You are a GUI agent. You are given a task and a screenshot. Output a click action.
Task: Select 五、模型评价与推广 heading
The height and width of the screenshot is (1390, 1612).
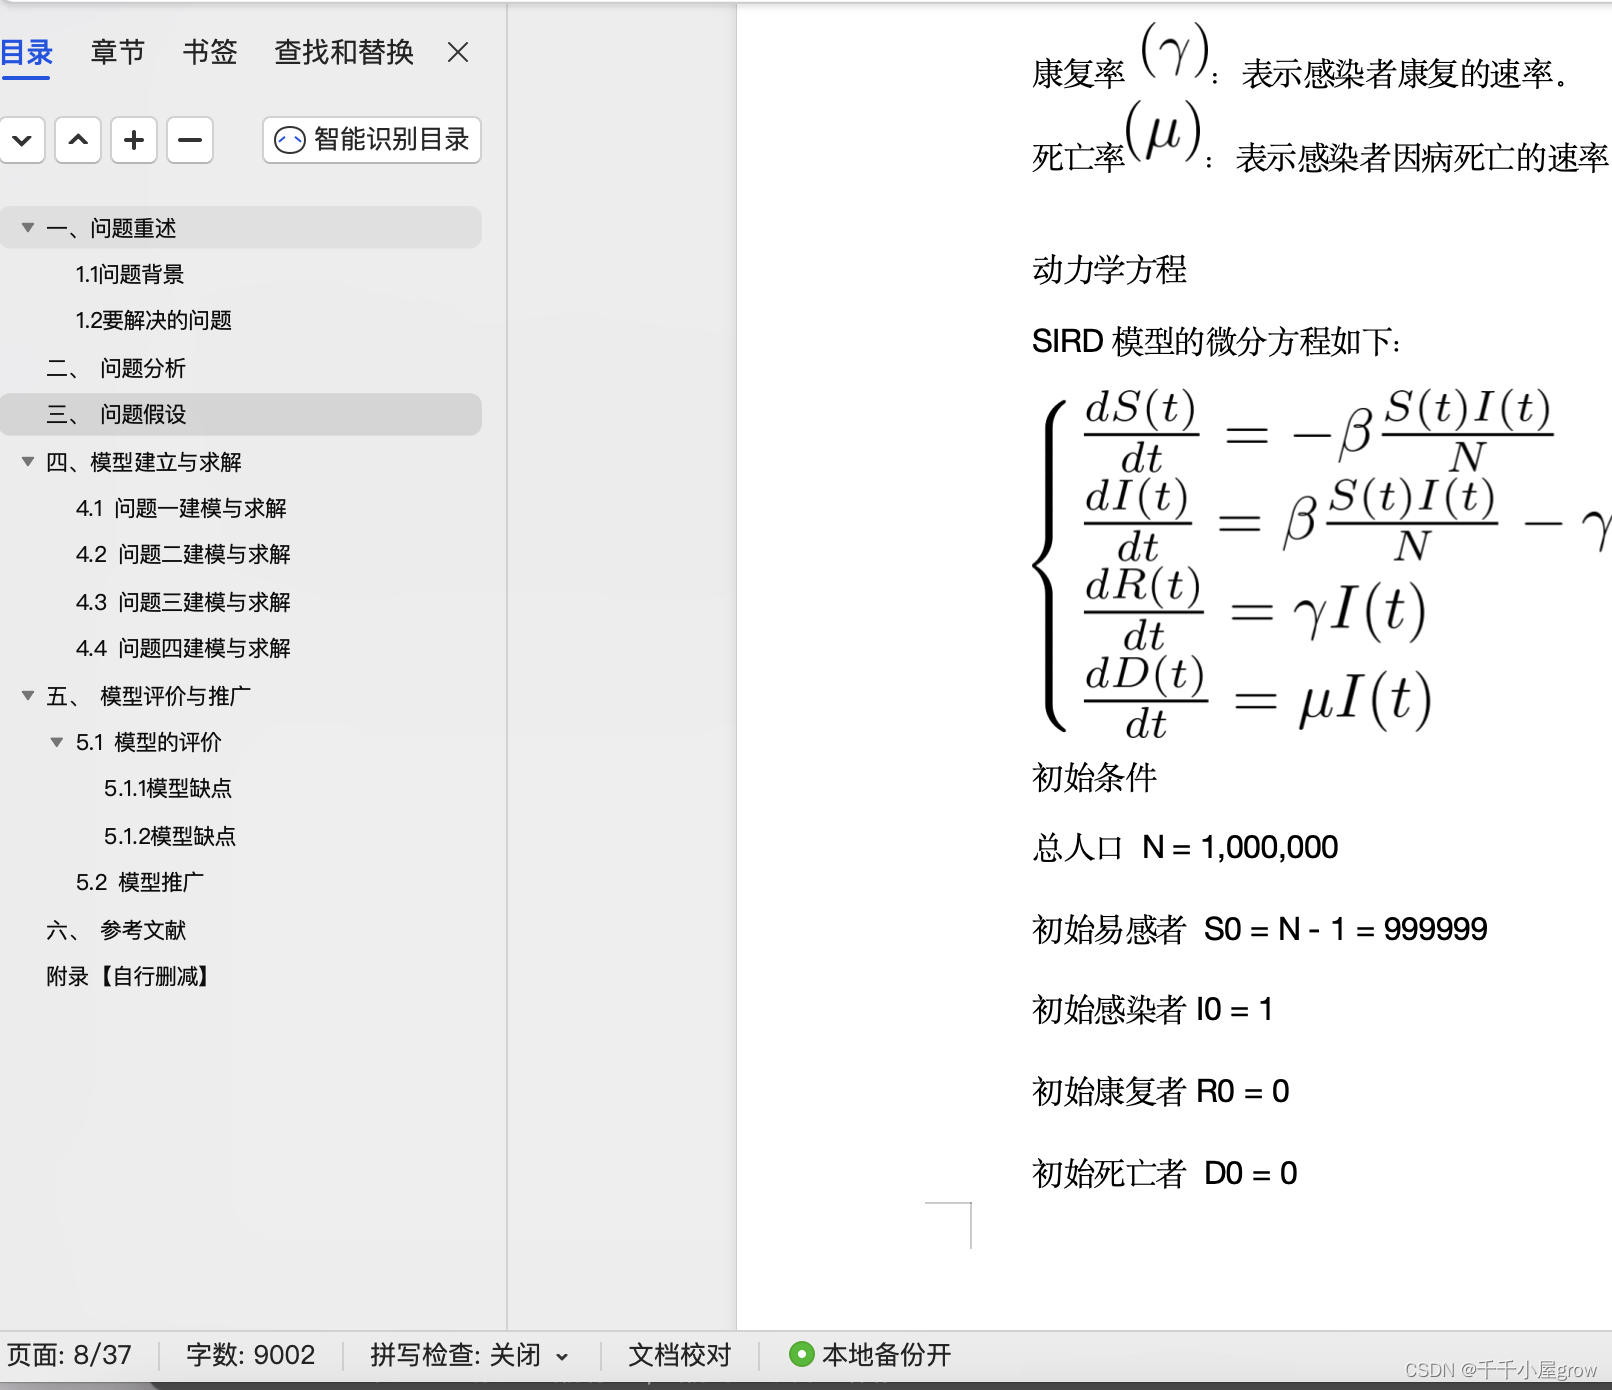[149, 696]
